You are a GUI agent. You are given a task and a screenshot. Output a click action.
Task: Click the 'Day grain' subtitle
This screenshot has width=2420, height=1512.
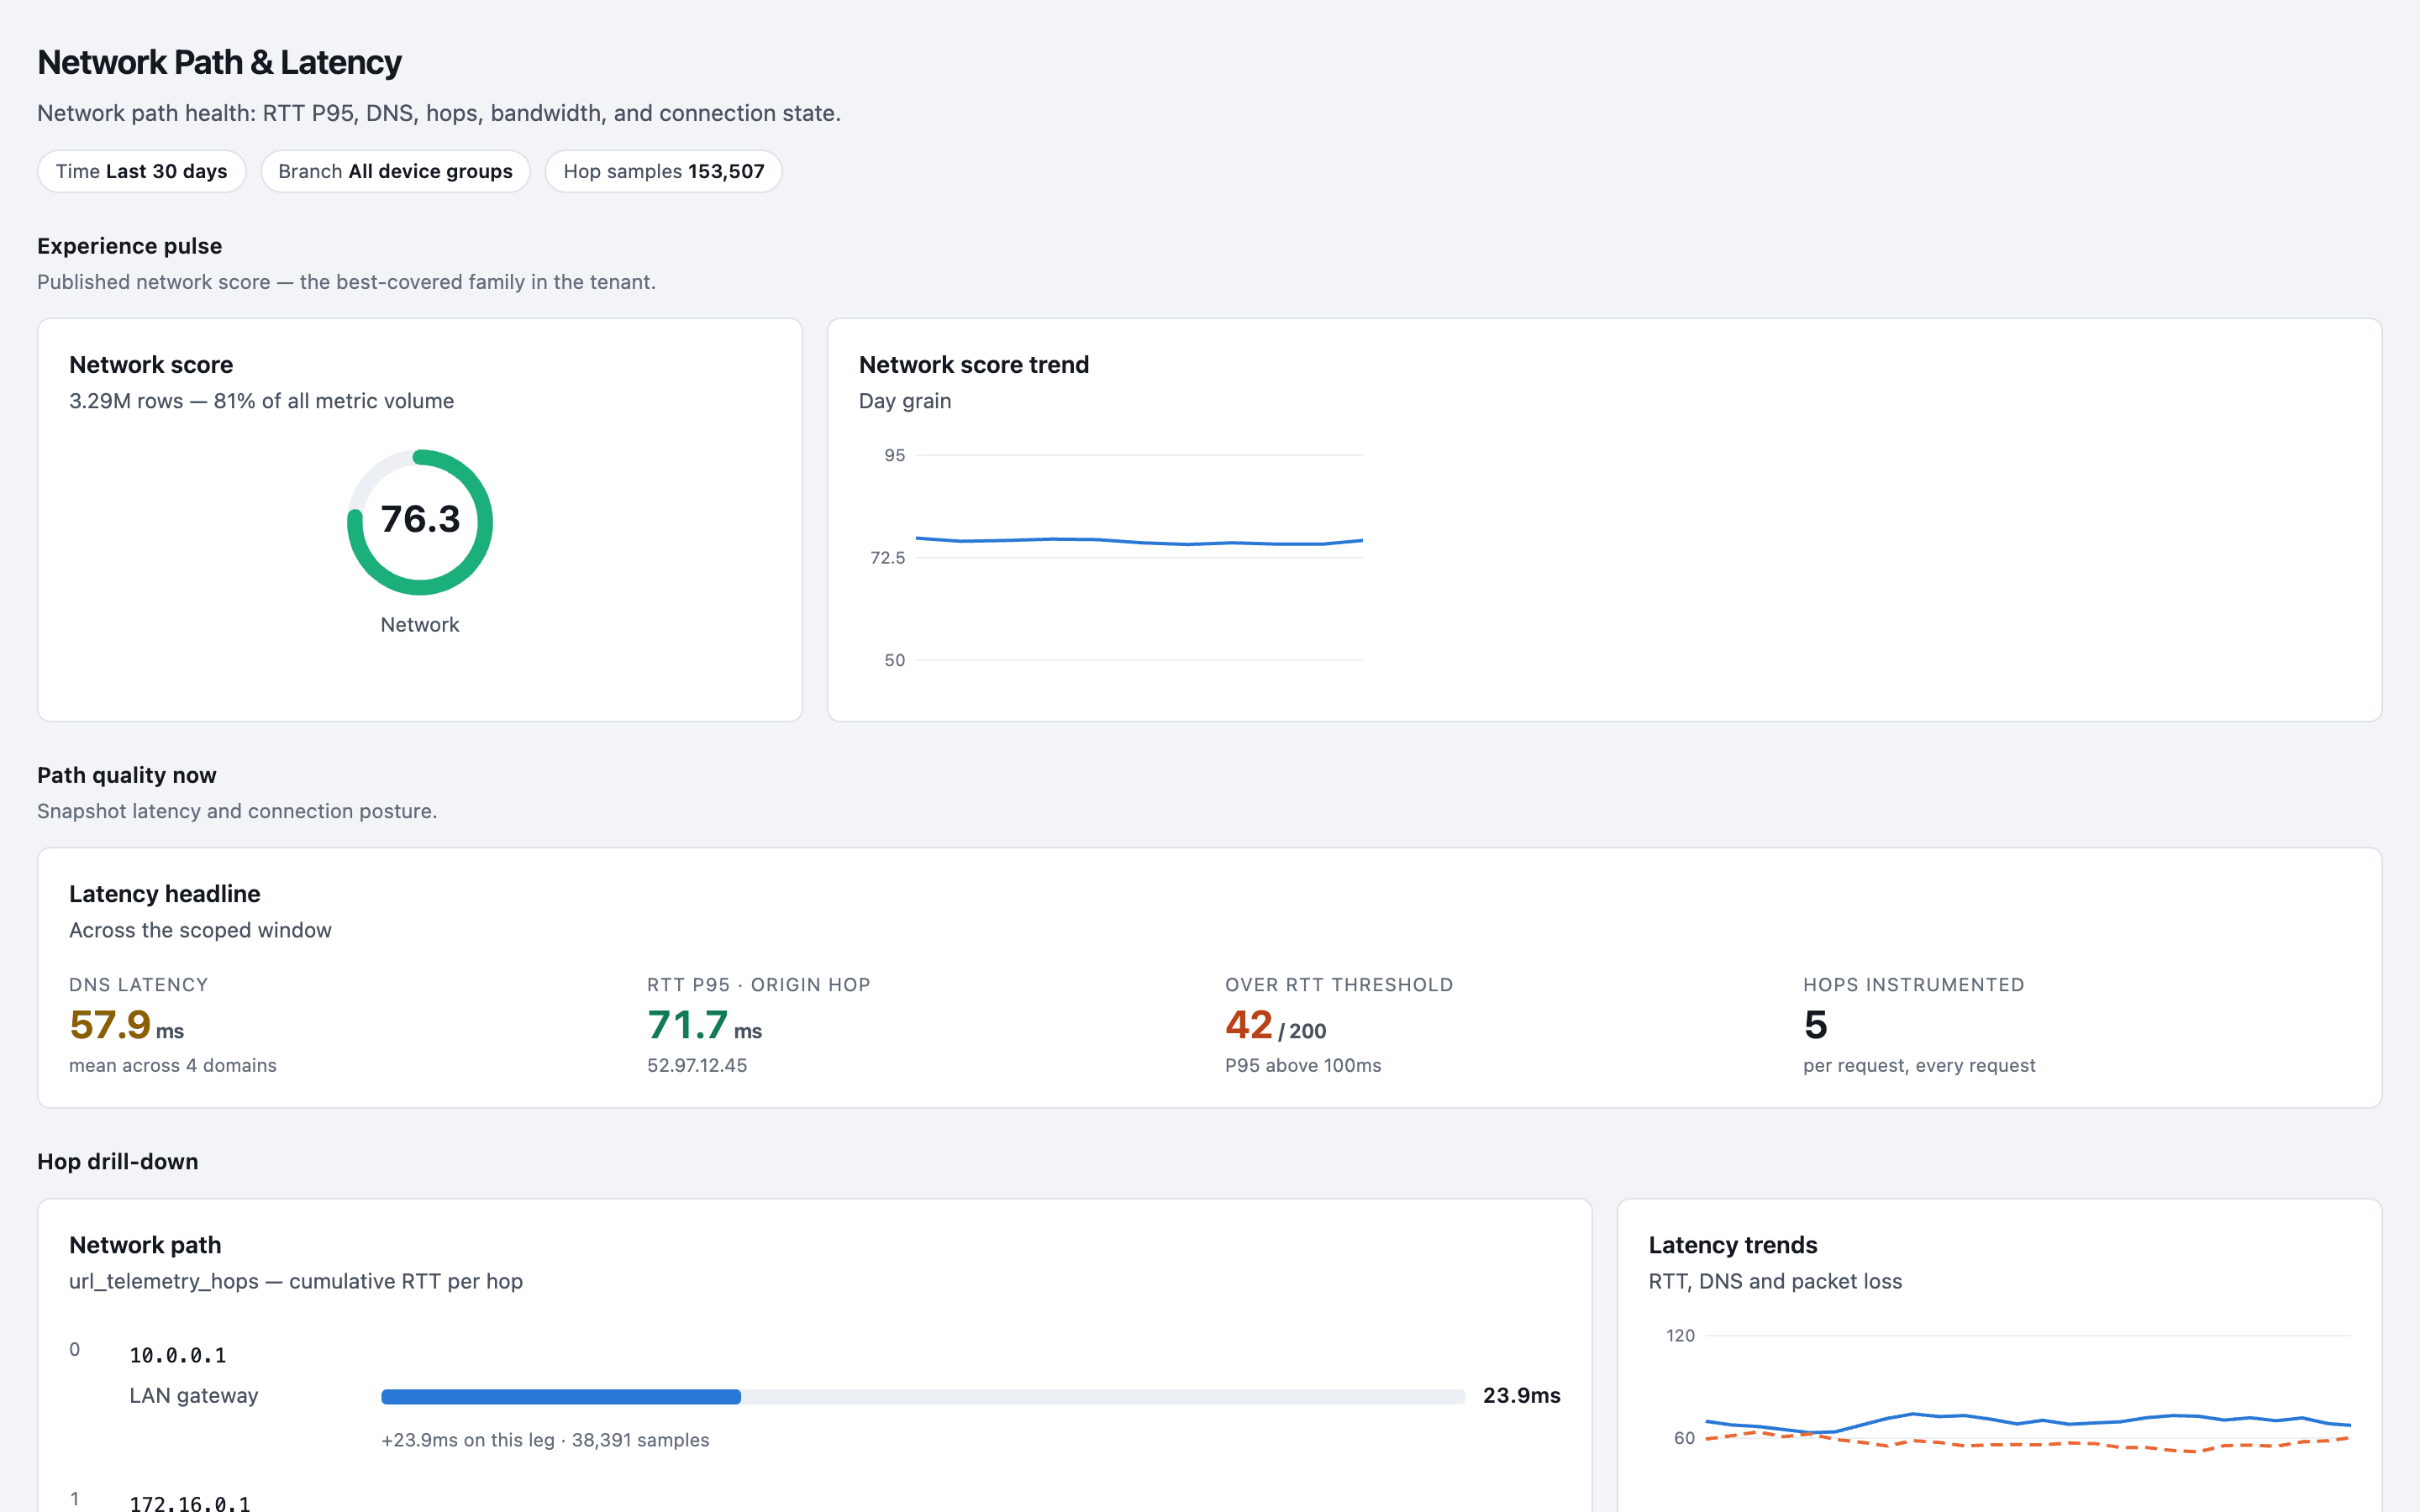[905, 401]
